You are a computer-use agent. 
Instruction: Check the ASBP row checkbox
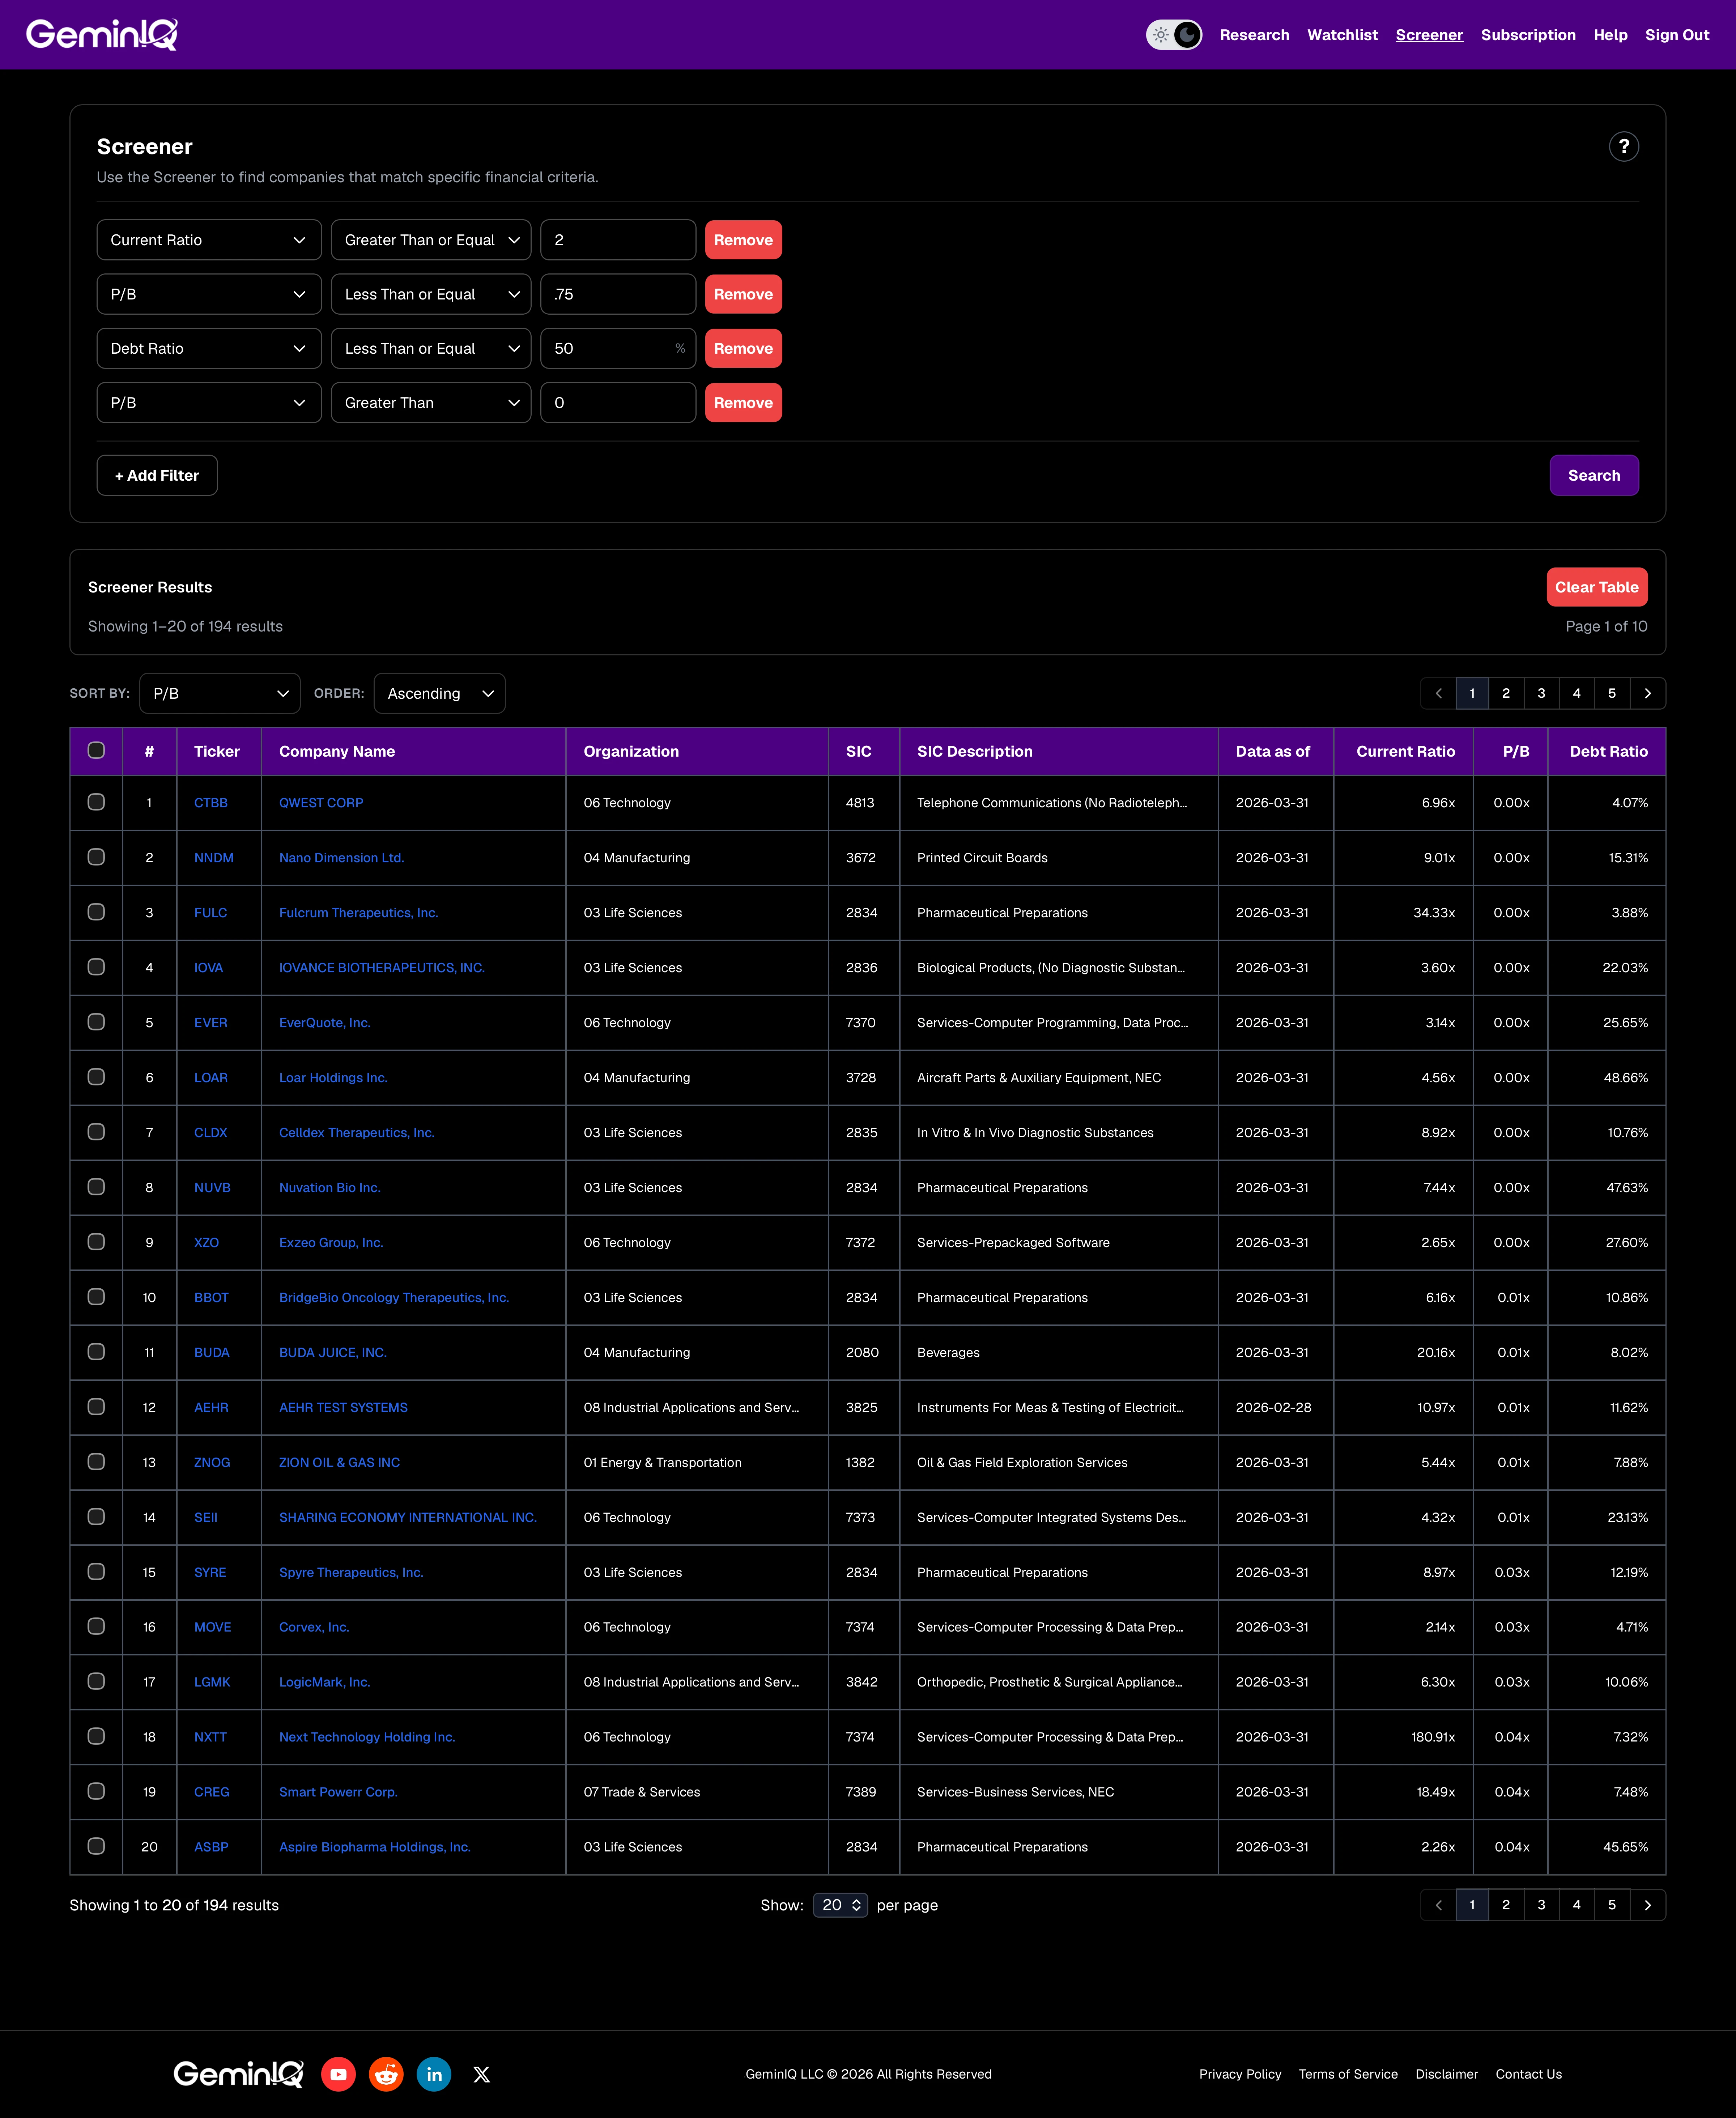point(96,1846)
